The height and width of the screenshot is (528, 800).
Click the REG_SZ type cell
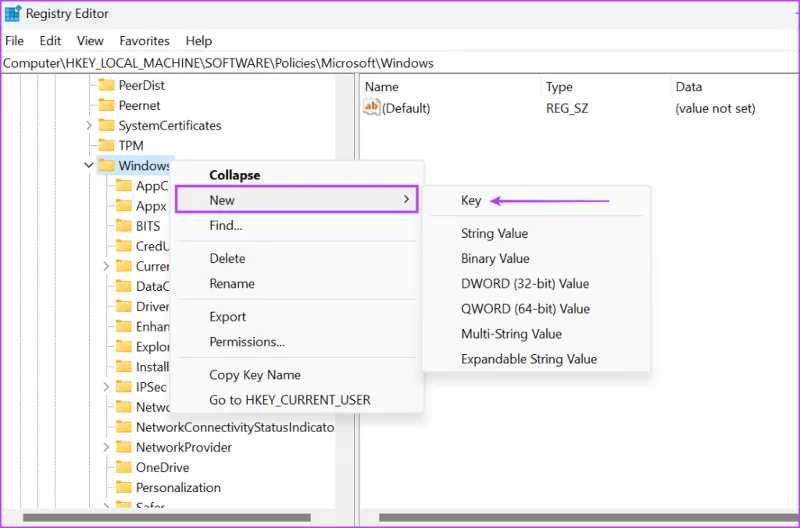[x=567, y=108]
